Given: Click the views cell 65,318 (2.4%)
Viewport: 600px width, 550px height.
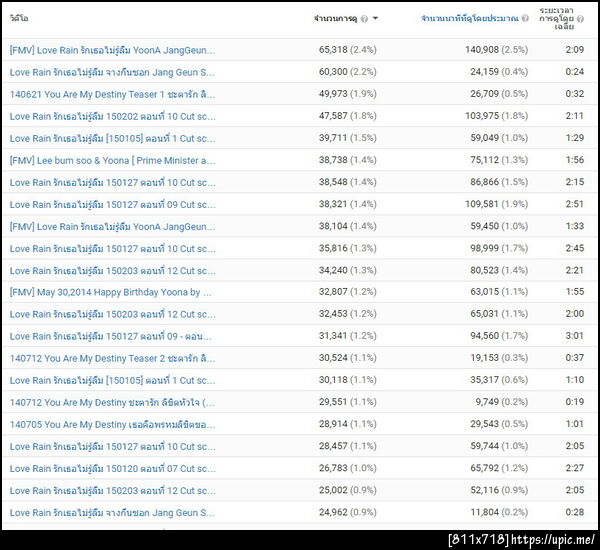Looking at the screenshot, I should tap(347, 50).
